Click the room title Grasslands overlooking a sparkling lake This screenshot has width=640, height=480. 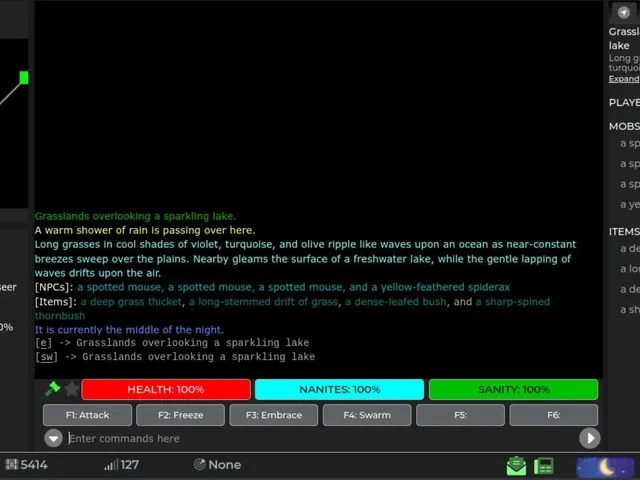135,216
